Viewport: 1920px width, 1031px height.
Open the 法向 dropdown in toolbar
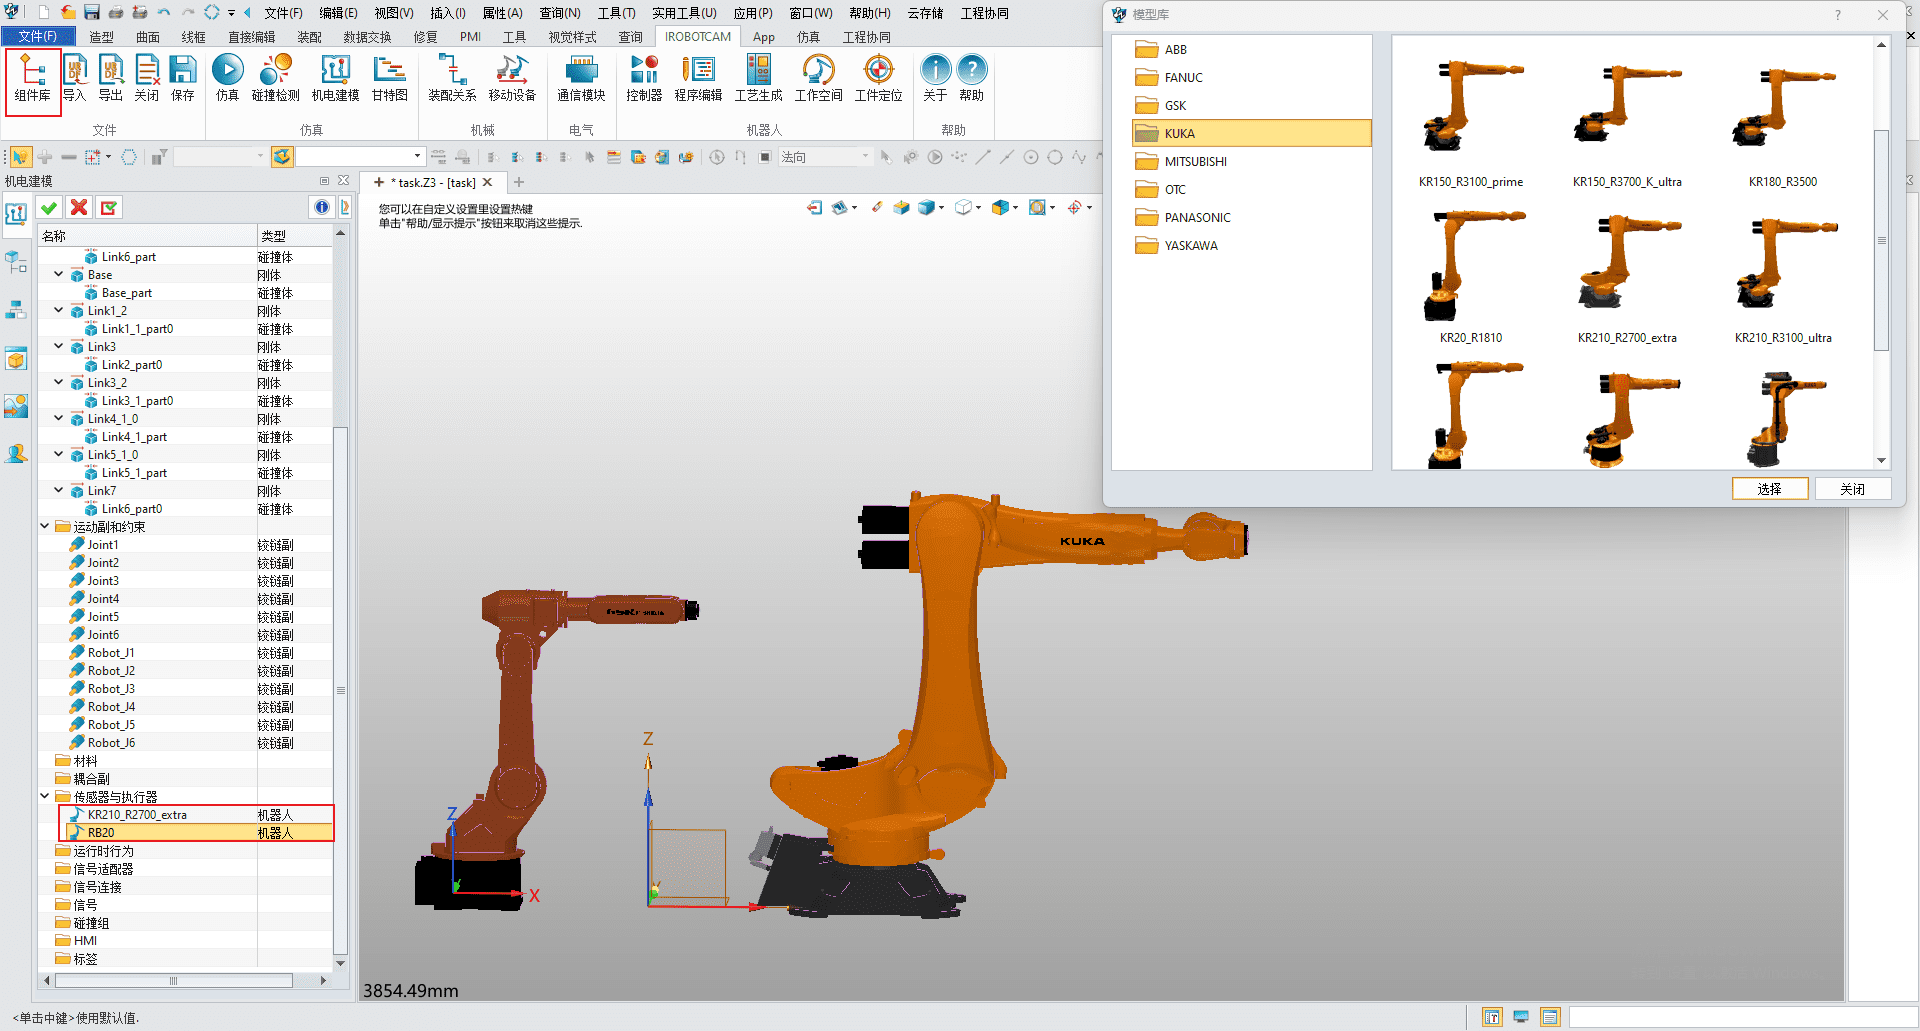865,157
